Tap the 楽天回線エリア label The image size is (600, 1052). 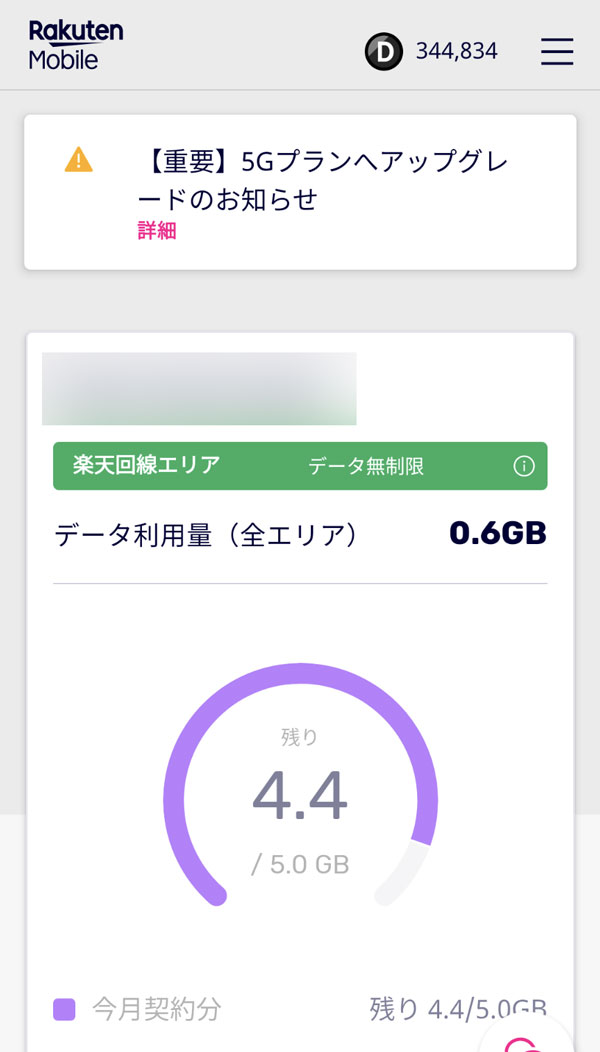pyautogui.click(x=146, y=465)
